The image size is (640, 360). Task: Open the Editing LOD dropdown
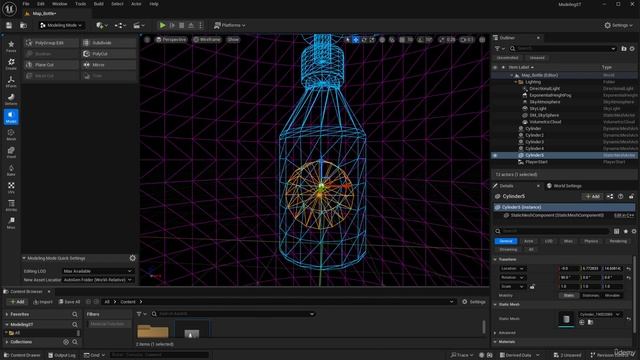(98, 271)
